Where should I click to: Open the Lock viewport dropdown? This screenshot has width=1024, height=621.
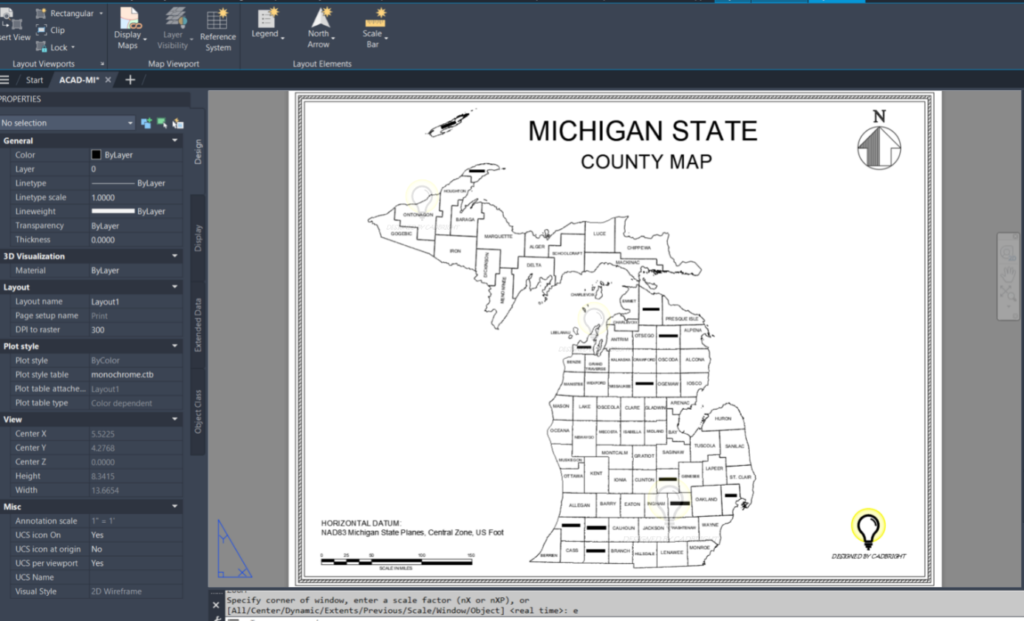click(x=56, y=47)
